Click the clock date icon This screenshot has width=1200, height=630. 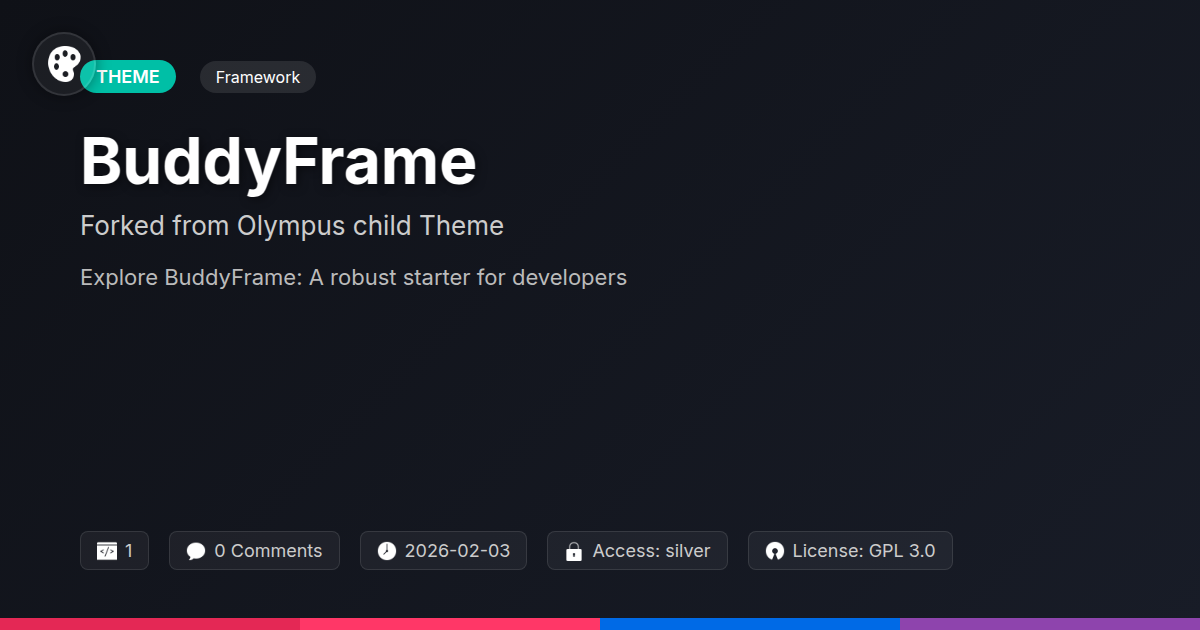[x=387, y=551]
